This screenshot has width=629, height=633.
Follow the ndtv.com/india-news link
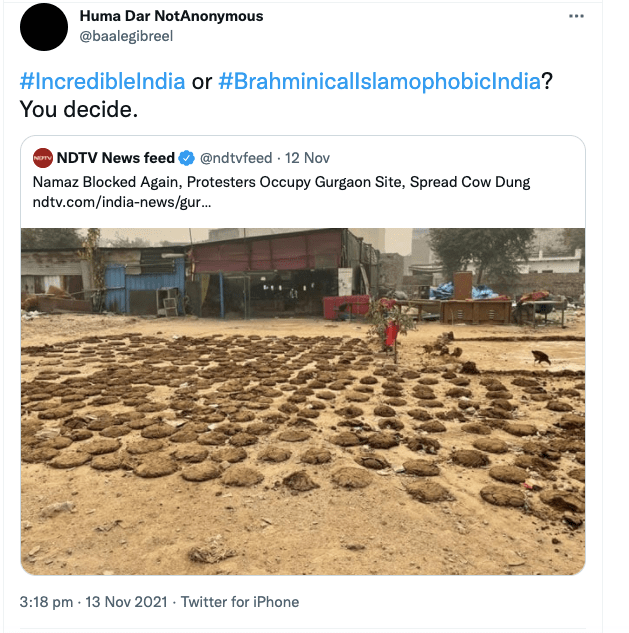point(121,202)
